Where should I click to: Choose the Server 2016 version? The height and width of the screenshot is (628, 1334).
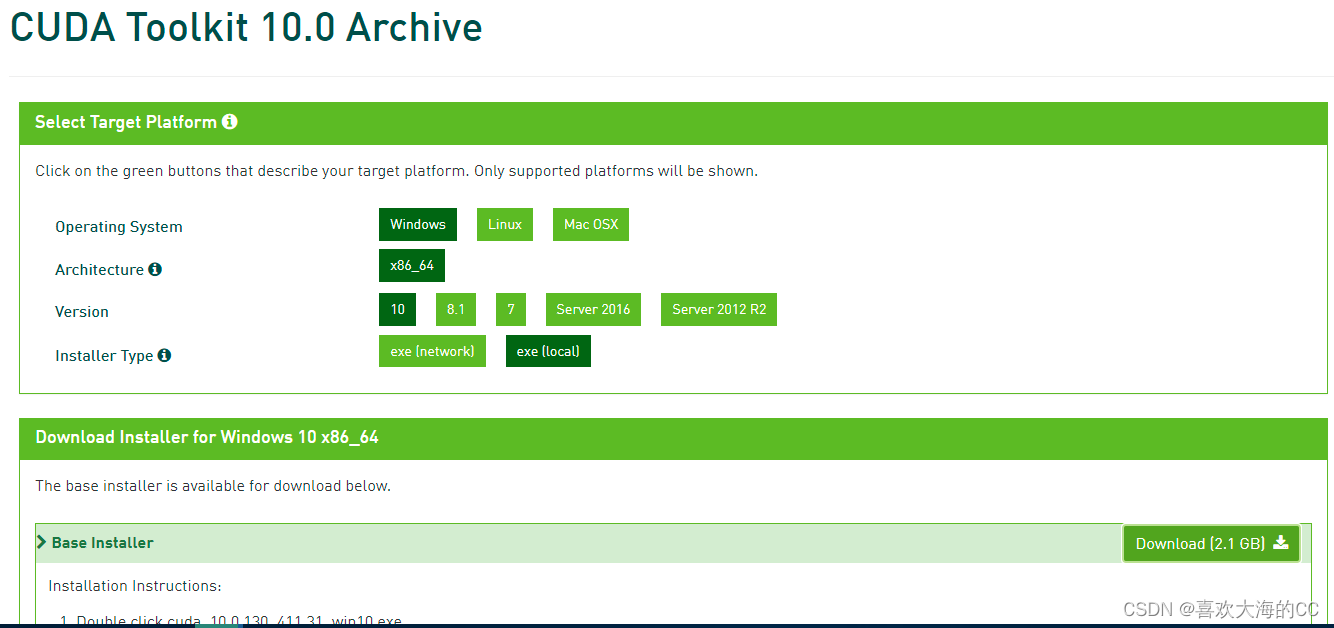click(593, 310)
